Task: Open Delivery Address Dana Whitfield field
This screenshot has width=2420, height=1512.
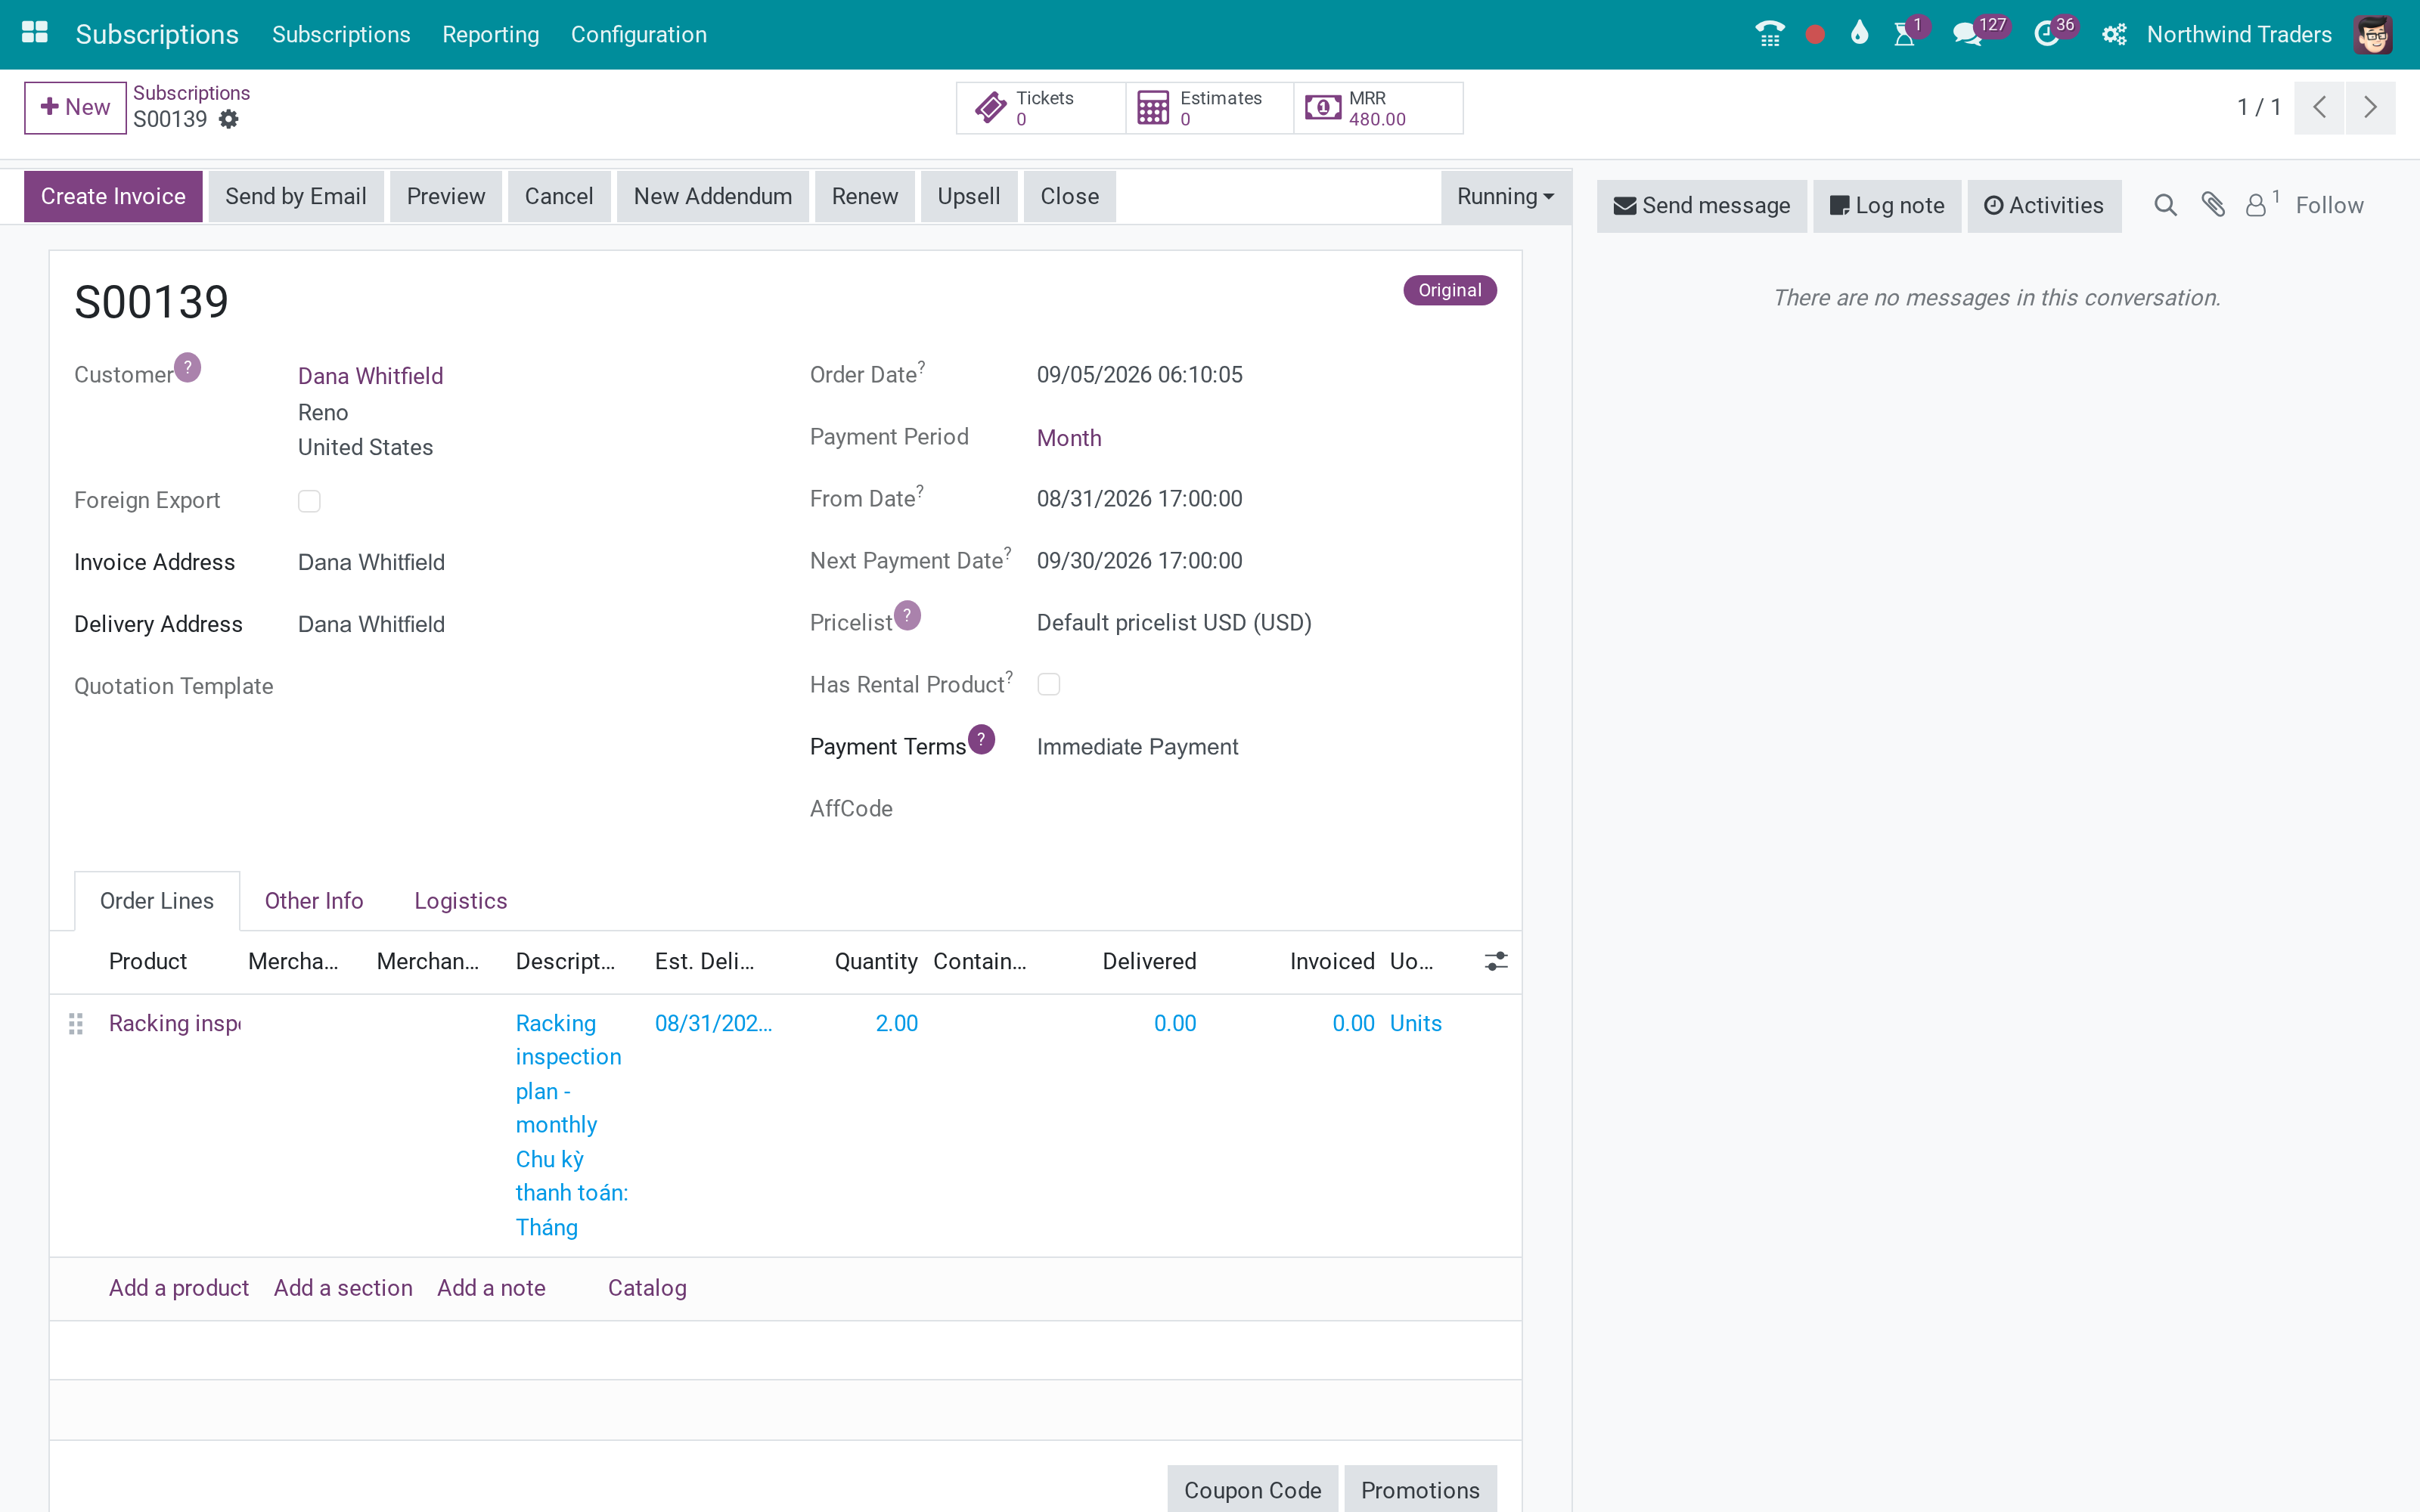Action: click(371, 624)
